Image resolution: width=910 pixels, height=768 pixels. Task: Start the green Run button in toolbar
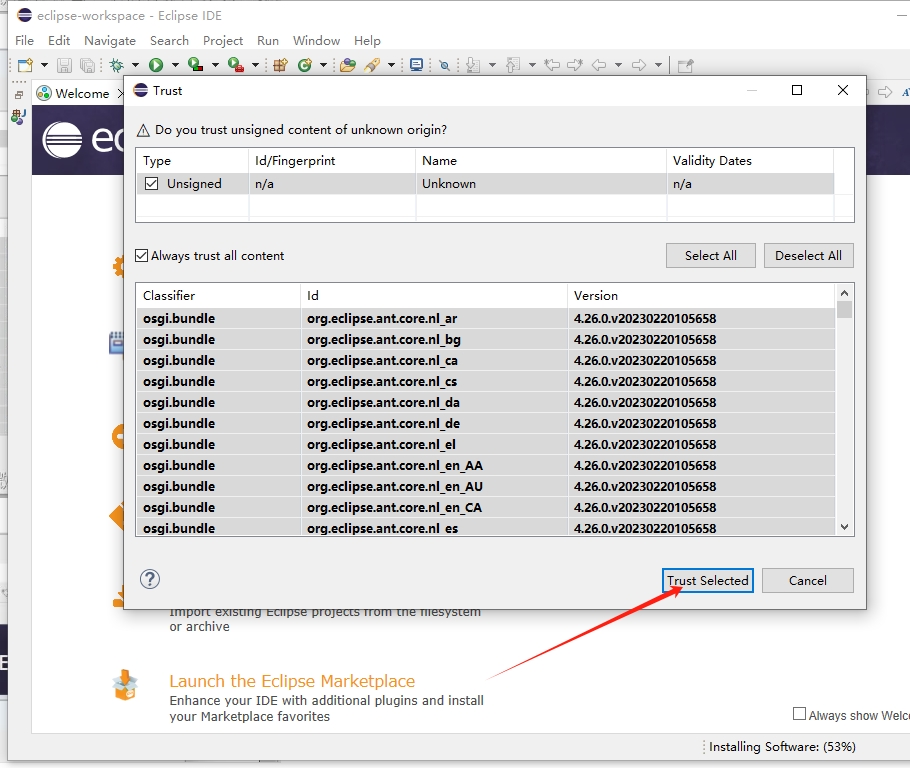point(156,65)
